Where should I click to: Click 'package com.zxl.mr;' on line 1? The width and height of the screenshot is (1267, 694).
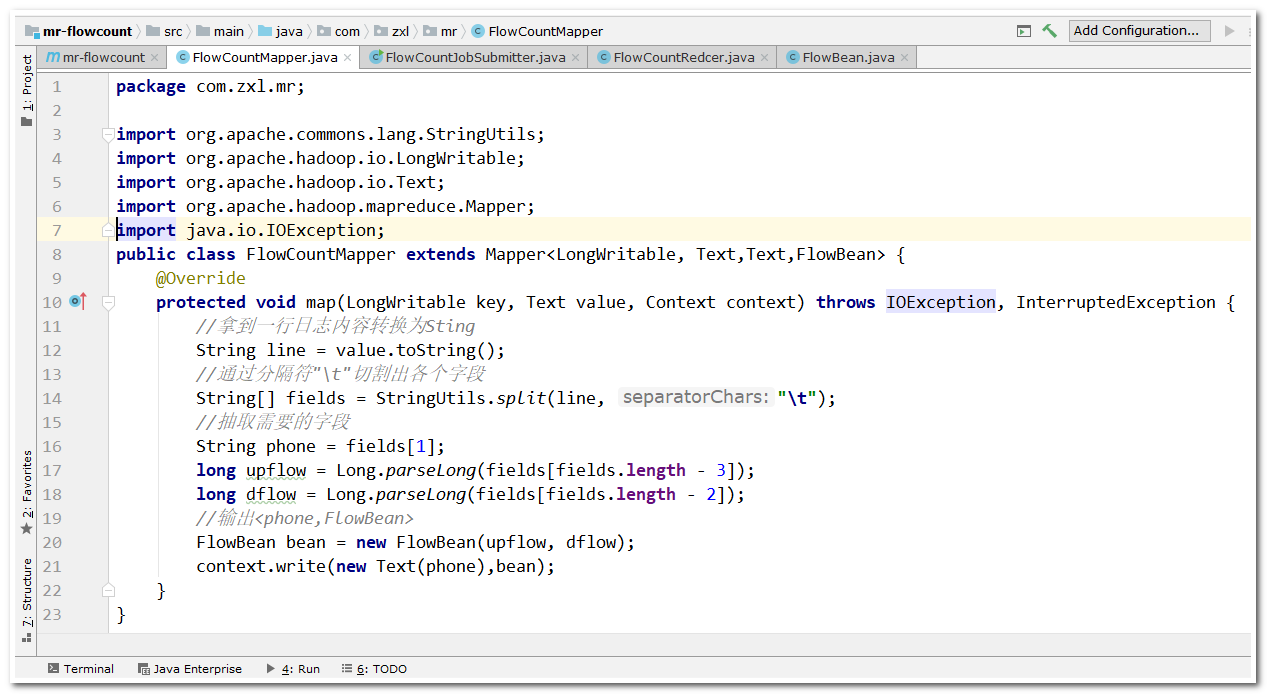pyautogui.click(x=210, y=86)
